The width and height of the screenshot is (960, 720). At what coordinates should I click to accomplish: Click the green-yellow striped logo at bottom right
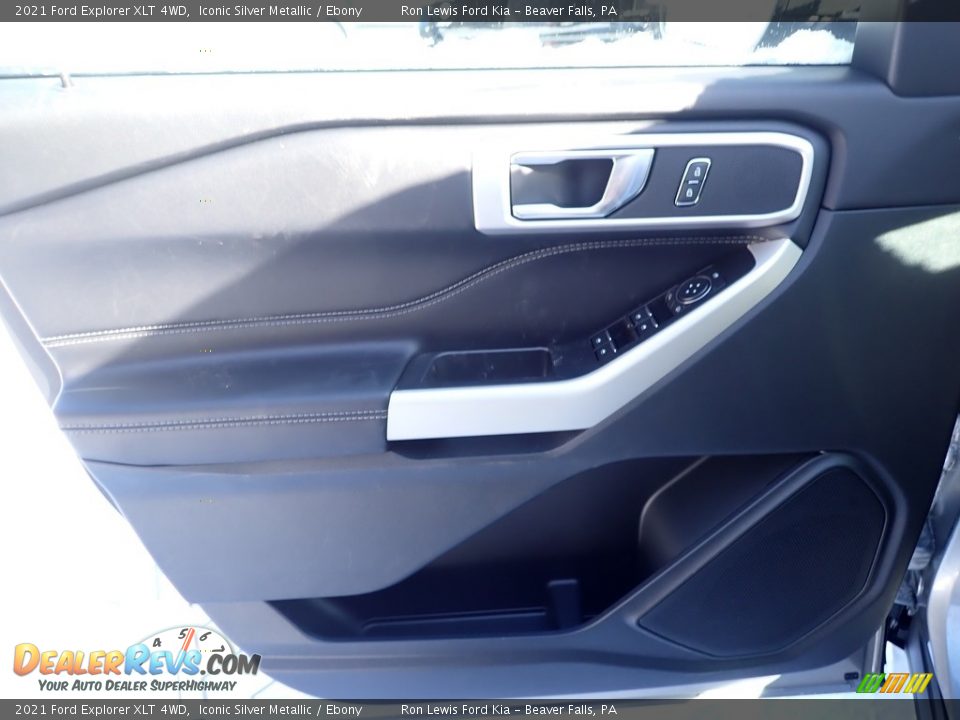tap(894, 683)
